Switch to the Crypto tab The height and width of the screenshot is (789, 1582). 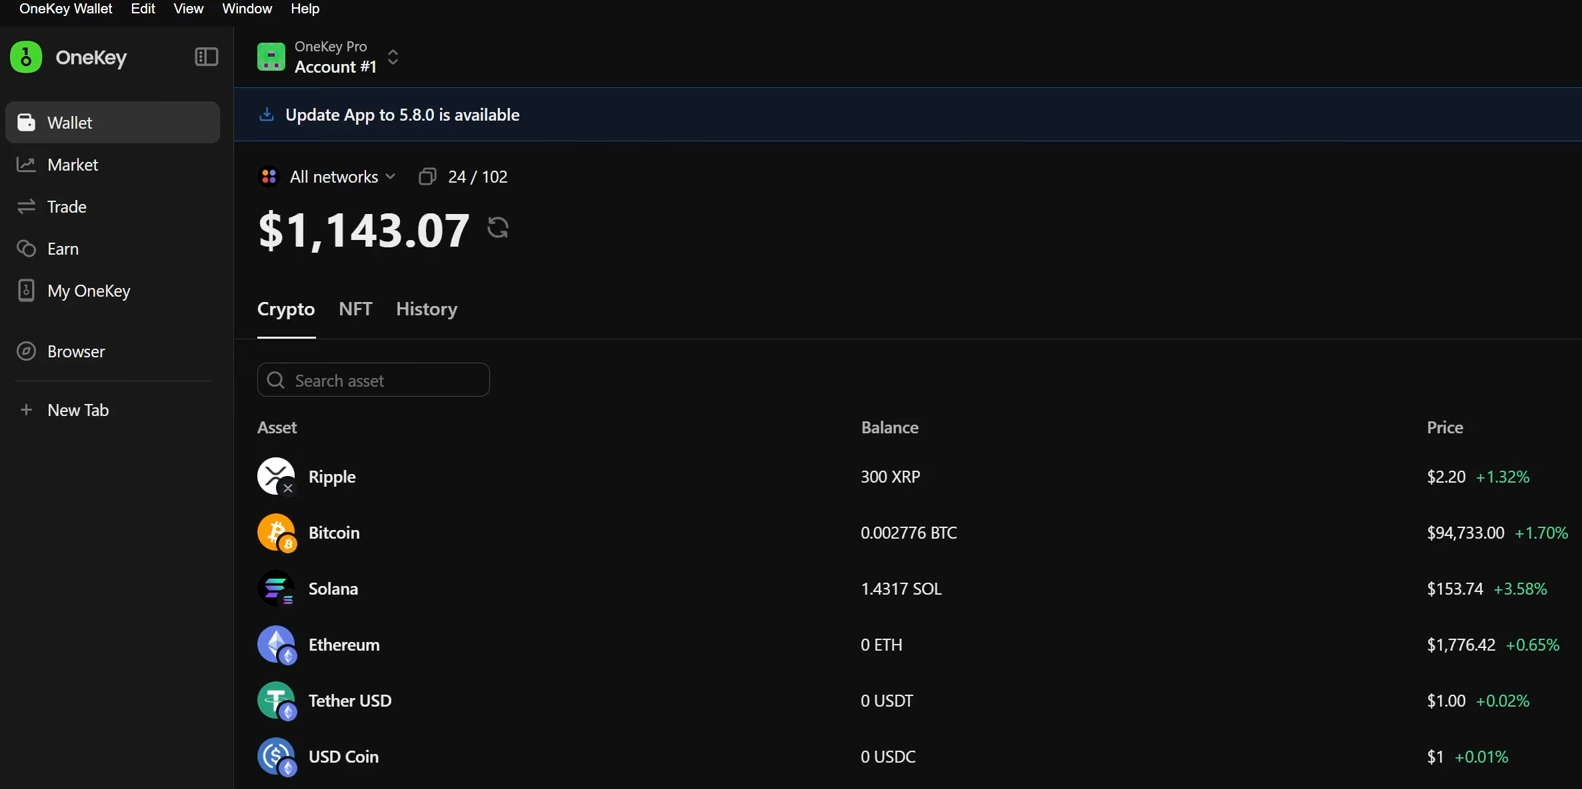click(x=286, y=309)
